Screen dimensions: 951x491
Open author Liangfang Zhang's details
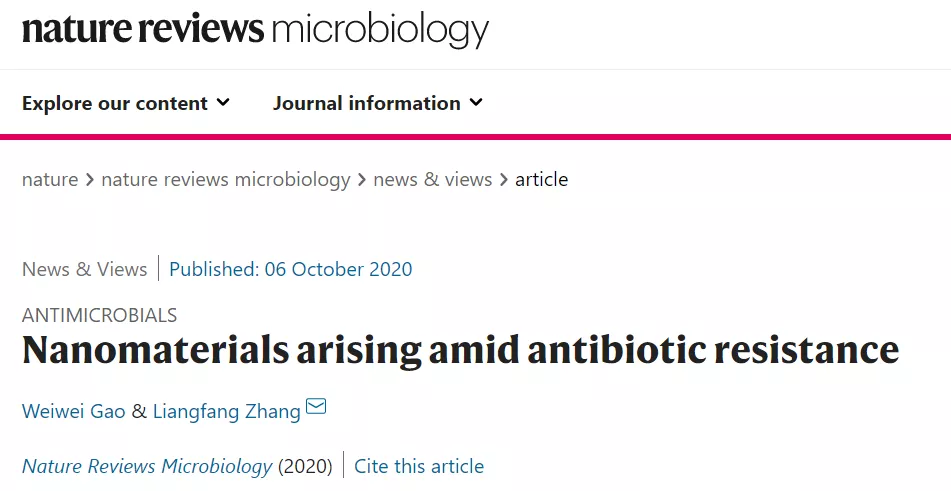pyautogui.click(x=227, y=412)
